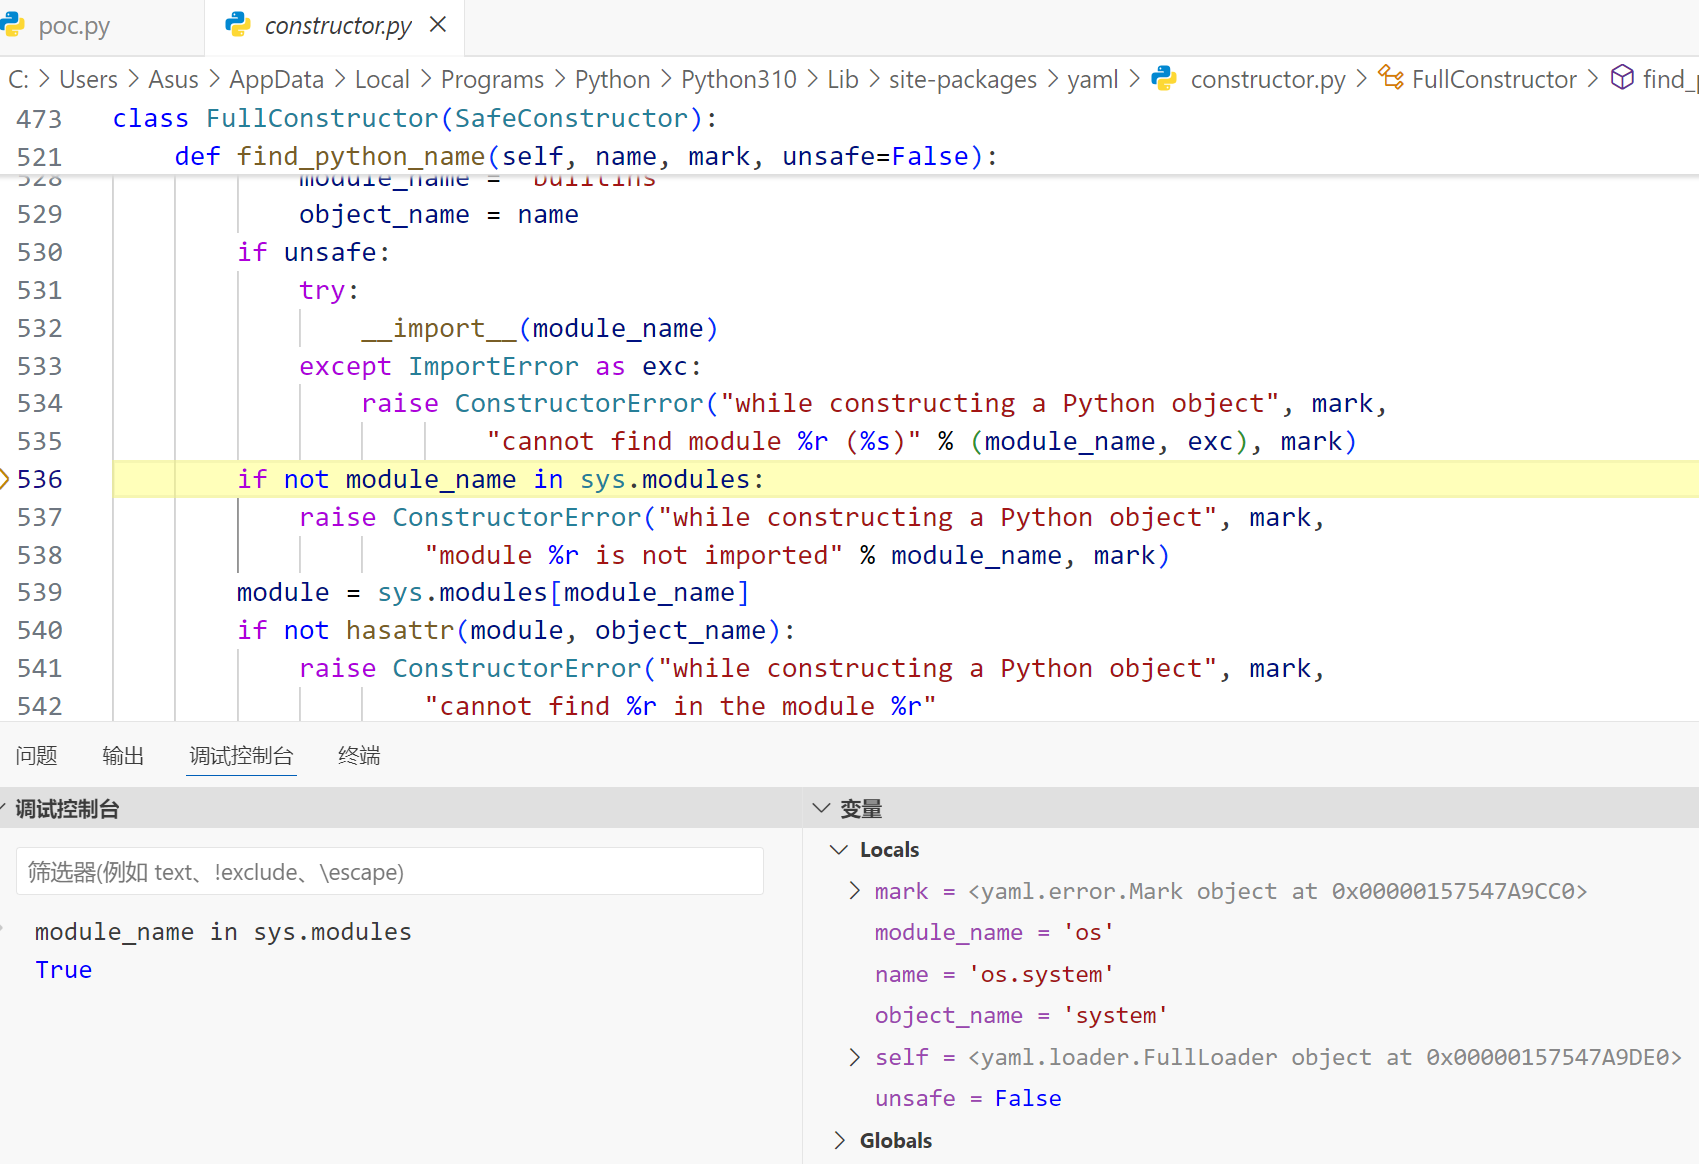Select the name = 'os.system' variable
This screenshot has height=1164, width=1699.
(x=994, y=975)
